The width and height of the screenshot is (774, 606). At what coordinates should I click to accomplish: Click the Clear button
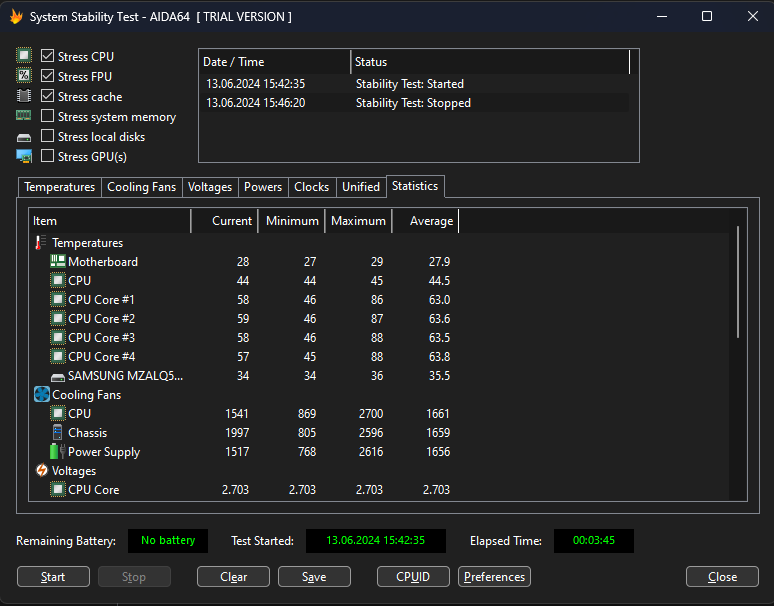pos(233,576)
